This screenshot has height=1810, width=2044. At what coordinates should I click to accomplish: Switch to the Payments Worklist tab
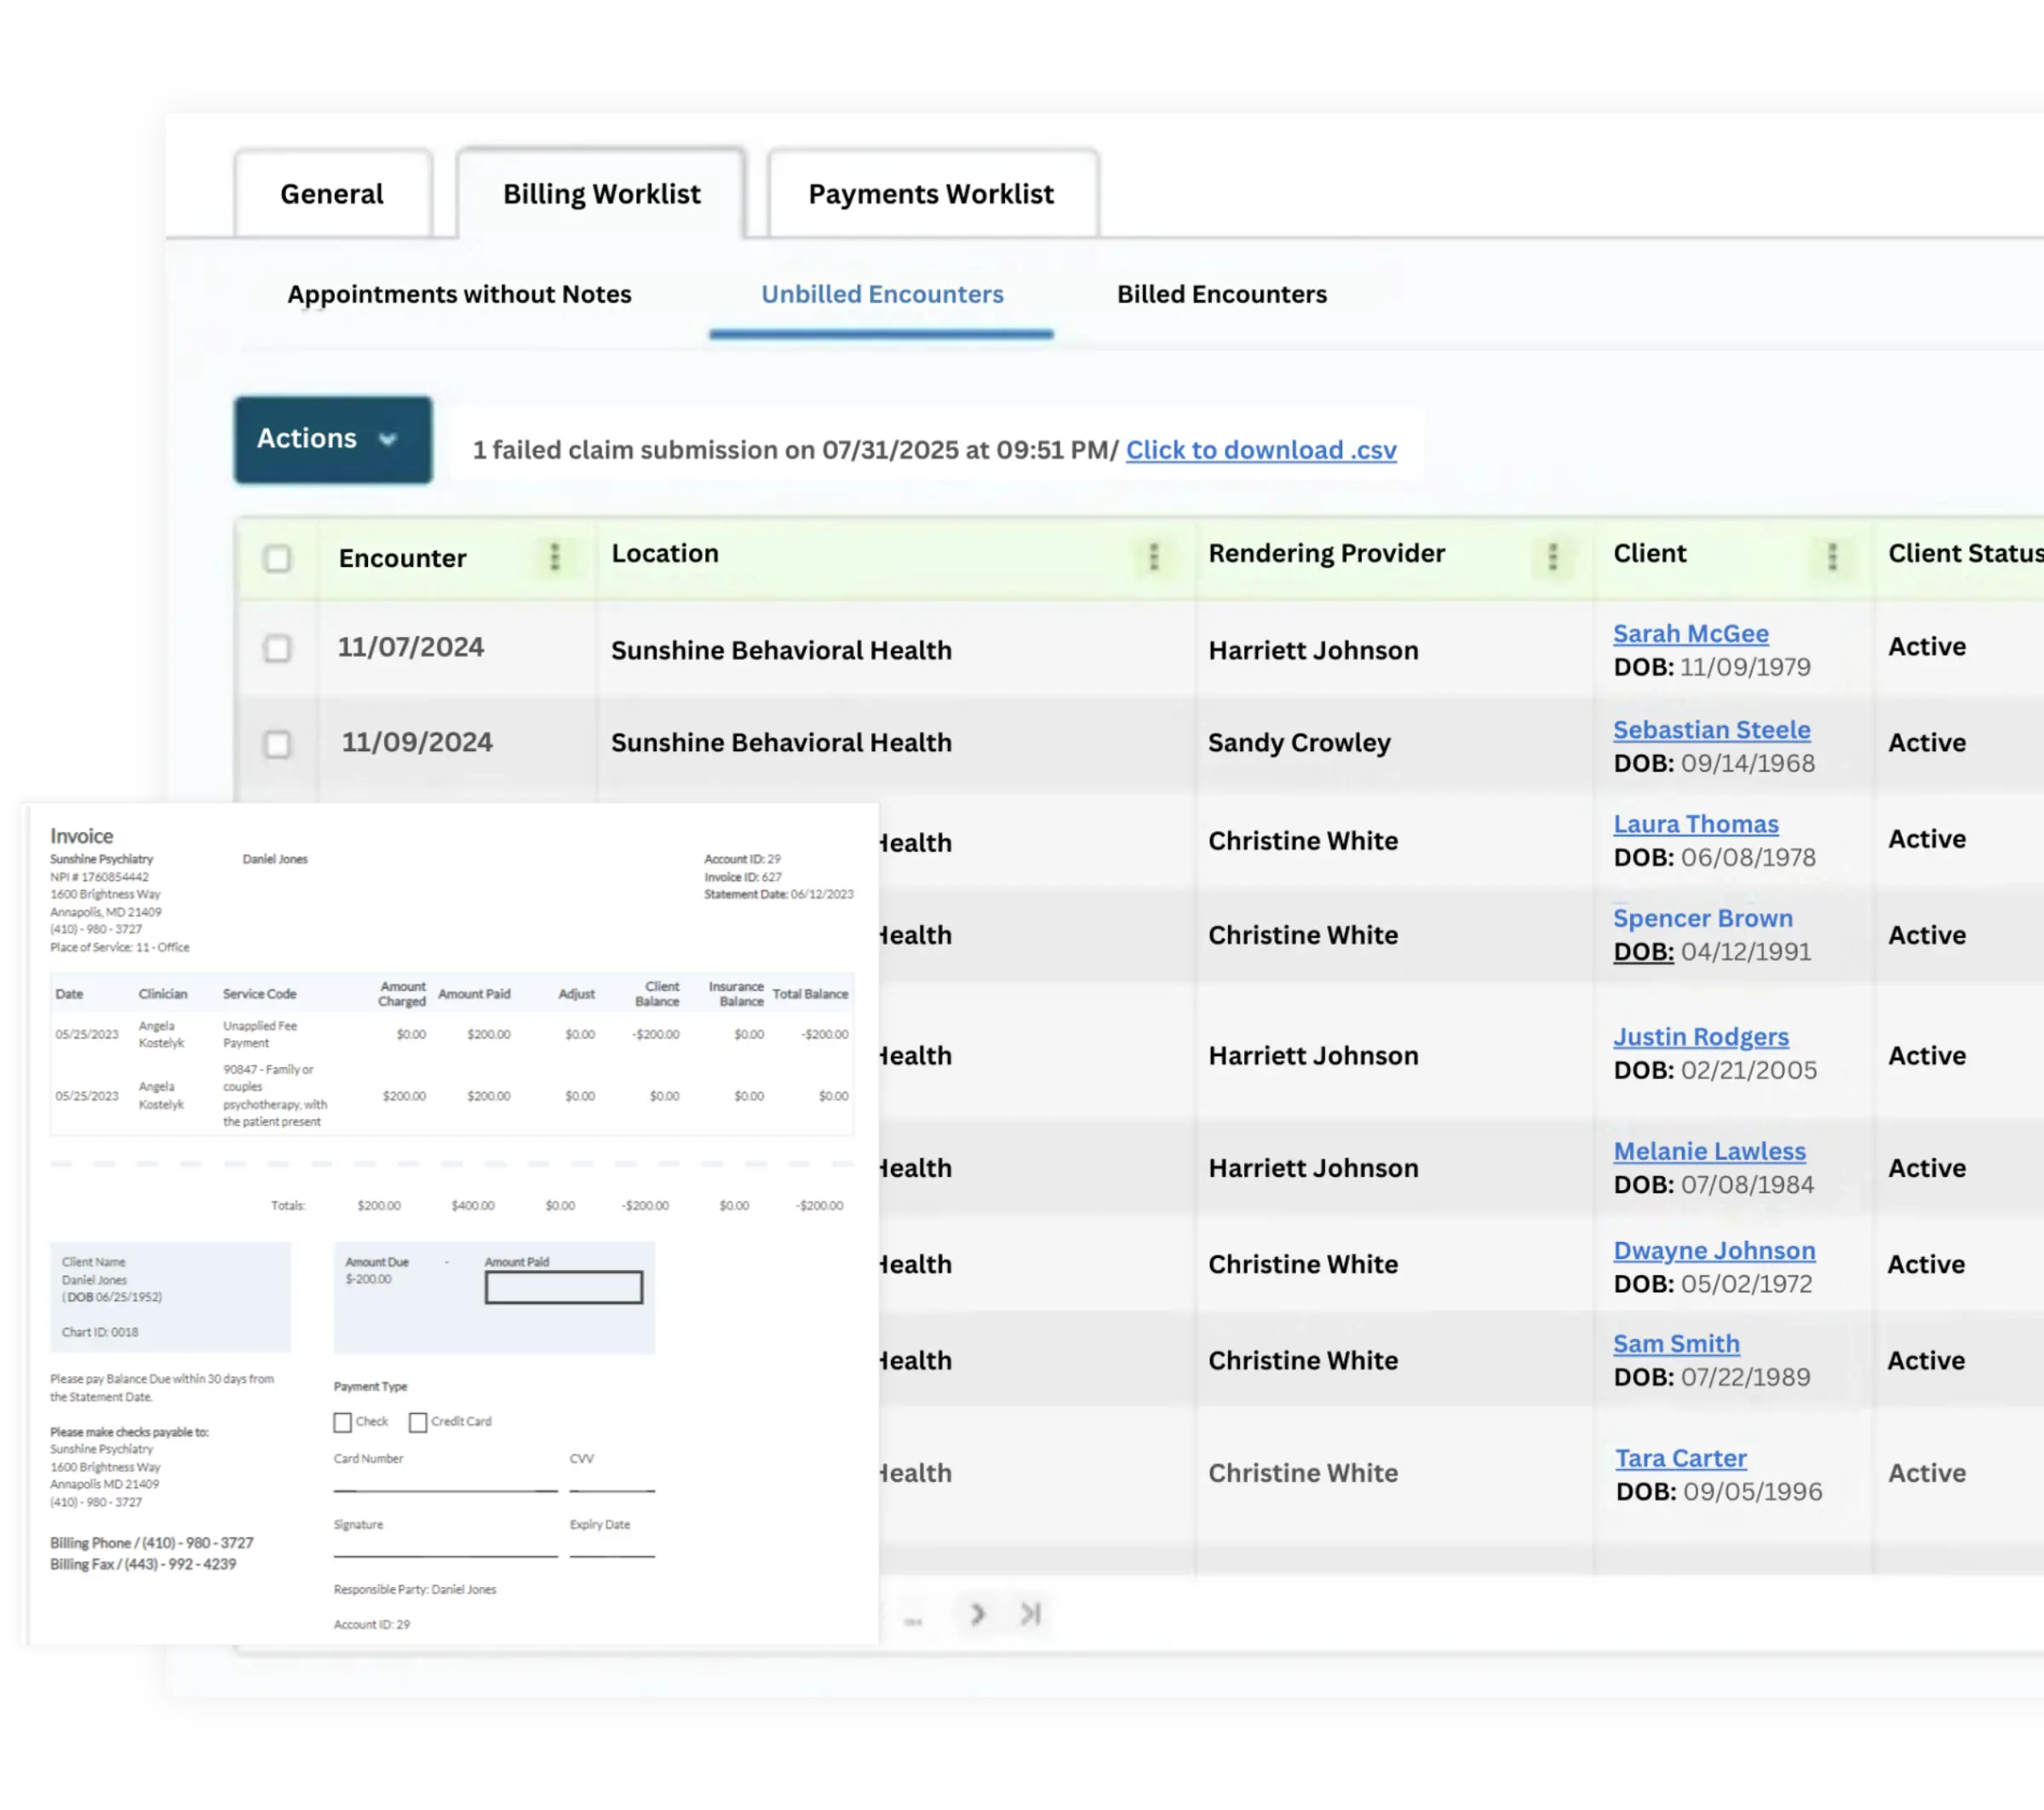click(930, 194)
